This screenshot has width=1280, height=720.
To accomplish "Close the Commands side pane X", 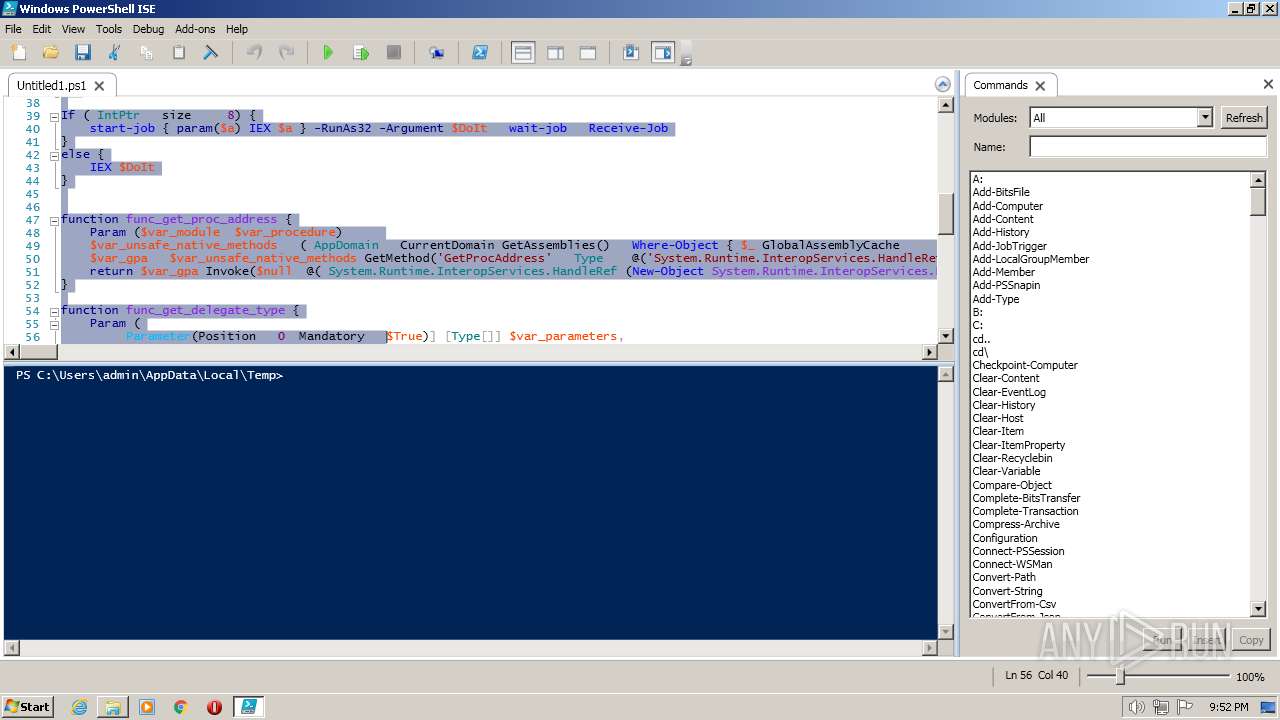I will click(x=1268, y=85).
